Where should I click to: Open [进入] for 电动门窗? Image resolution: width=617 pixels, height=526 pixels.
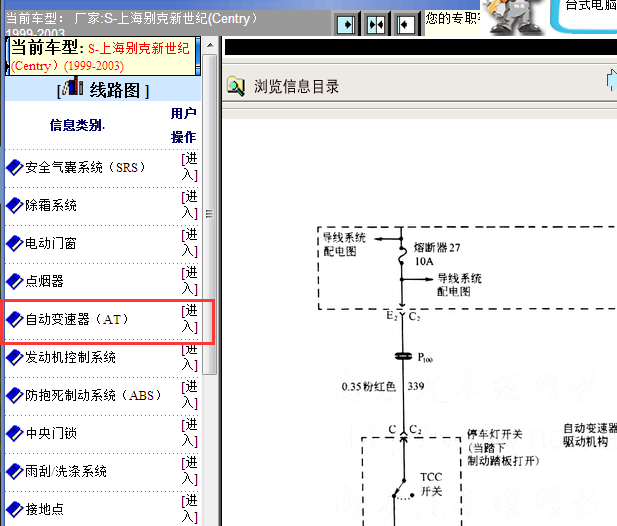click(189, 243)
